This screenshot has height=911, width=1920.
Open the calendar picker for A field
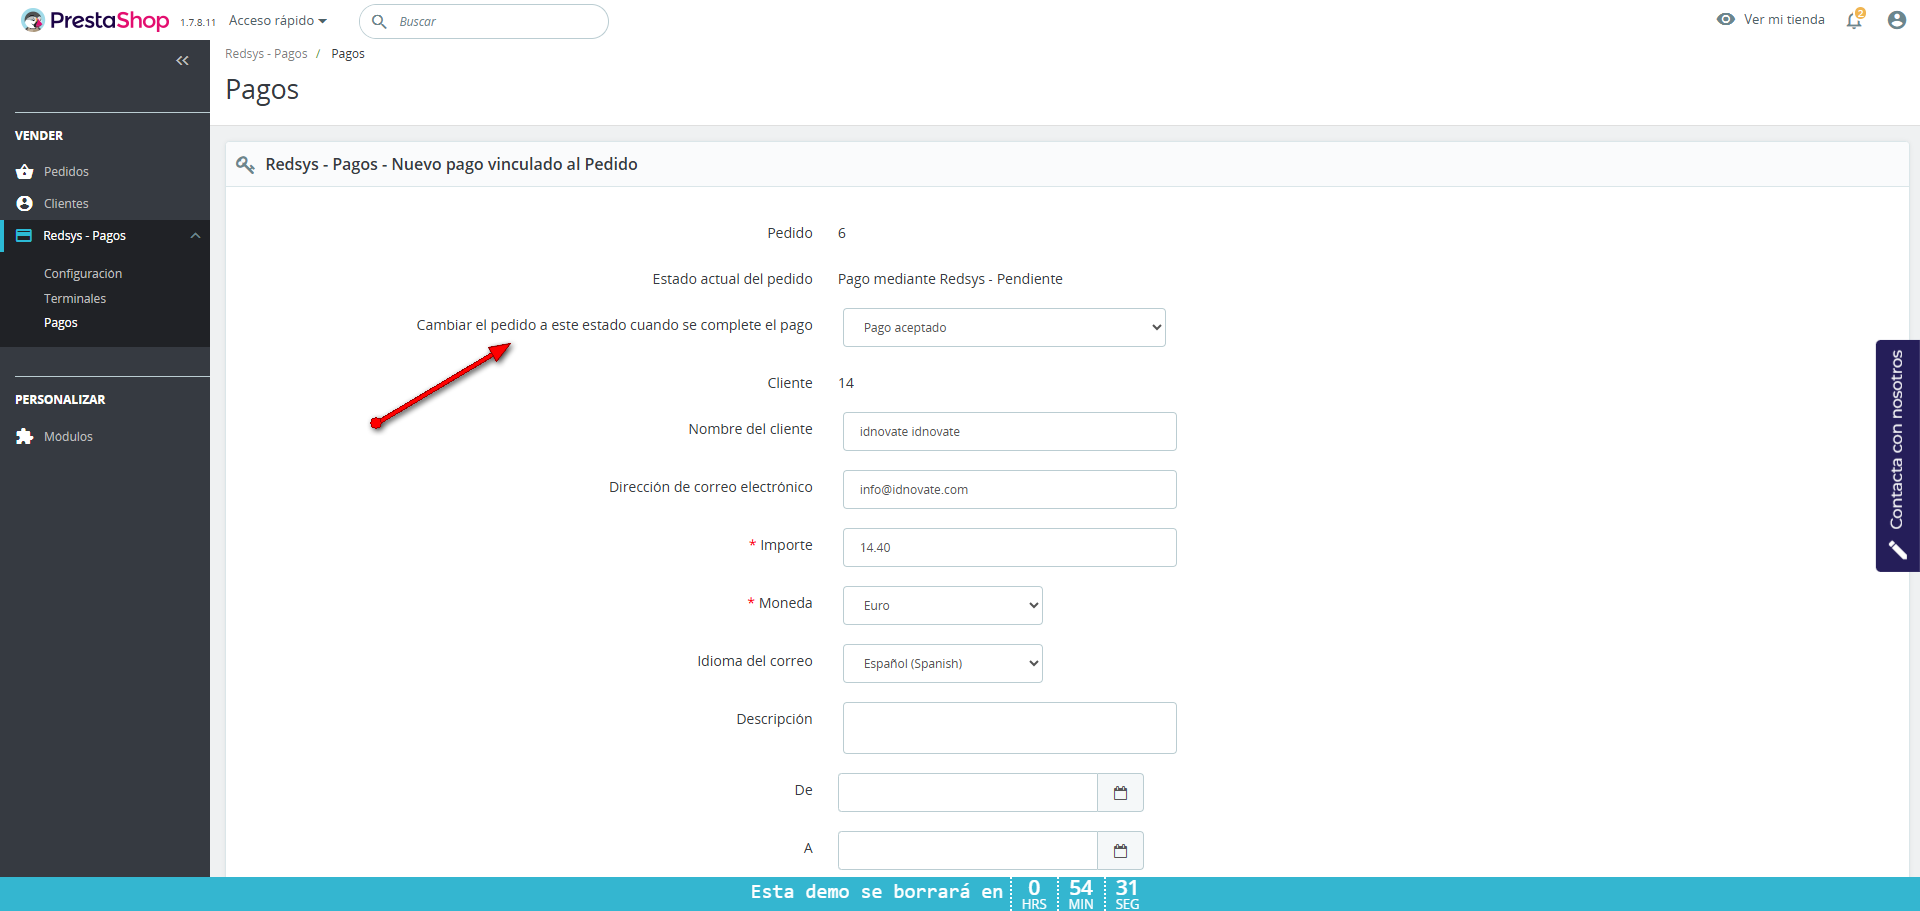point(1120,851)
